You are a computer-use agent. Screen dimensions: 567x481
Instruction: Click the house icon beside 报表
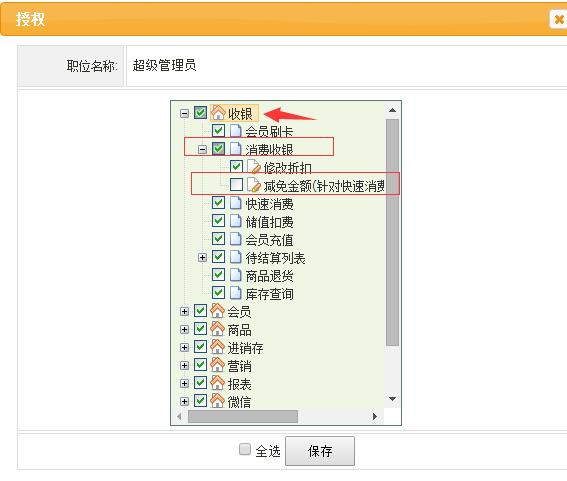[218, 383]
